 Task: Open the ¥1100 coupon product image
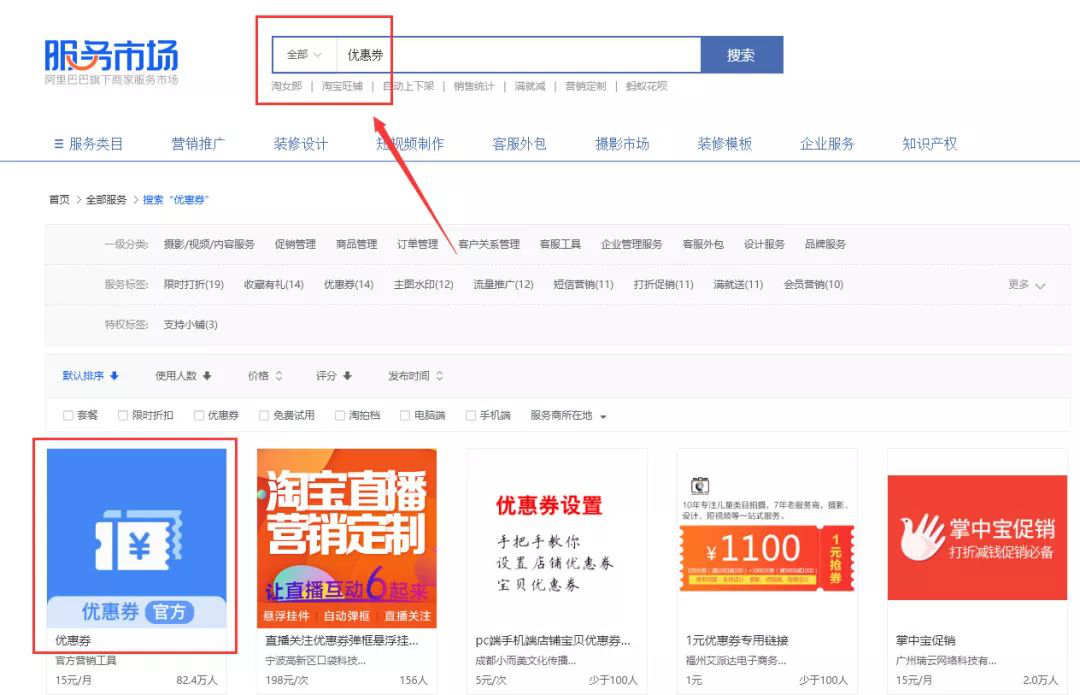pos(767,538)
